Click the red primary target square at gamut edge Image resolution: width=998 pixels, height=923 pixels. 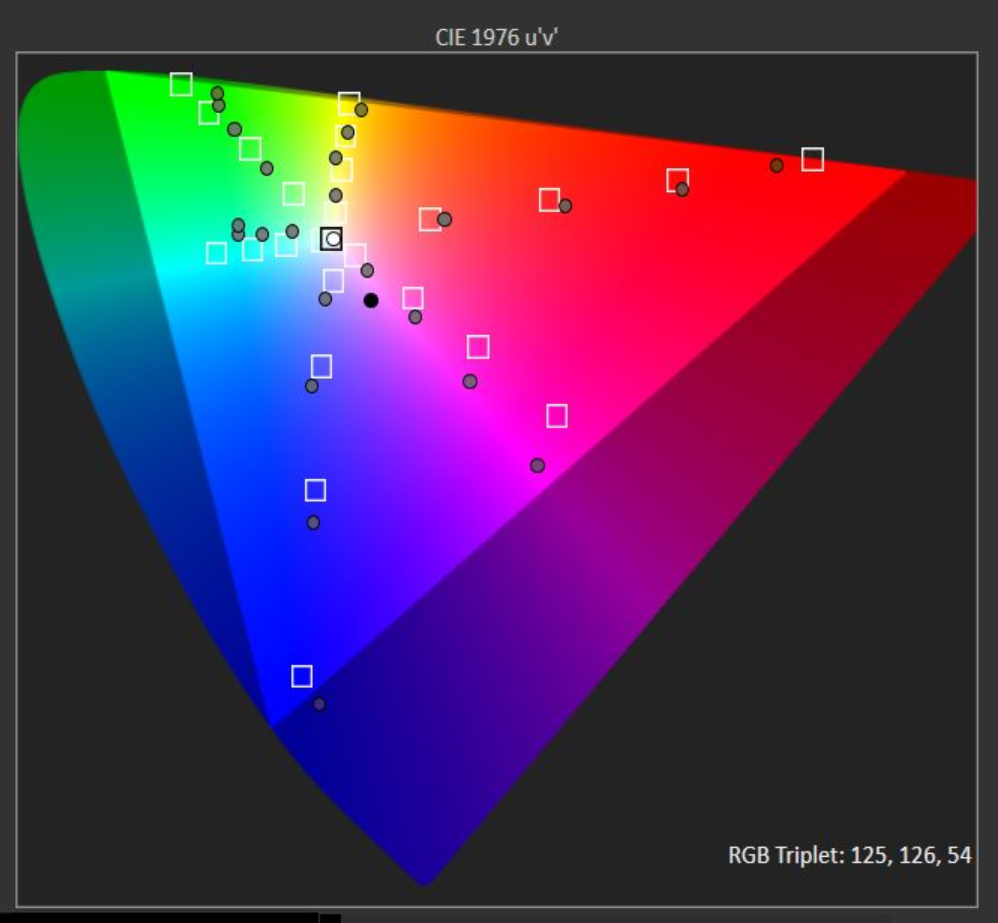(812, 159)
